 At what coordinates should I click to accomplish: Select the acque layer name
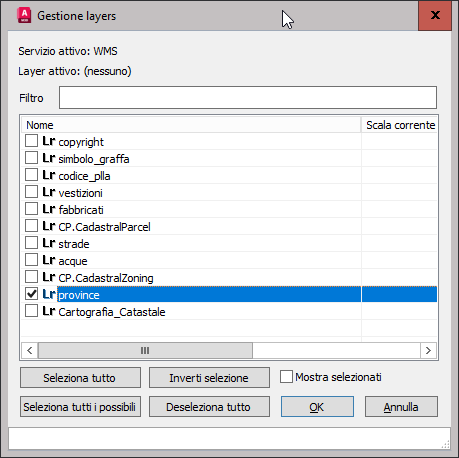(x=73, y=261)
